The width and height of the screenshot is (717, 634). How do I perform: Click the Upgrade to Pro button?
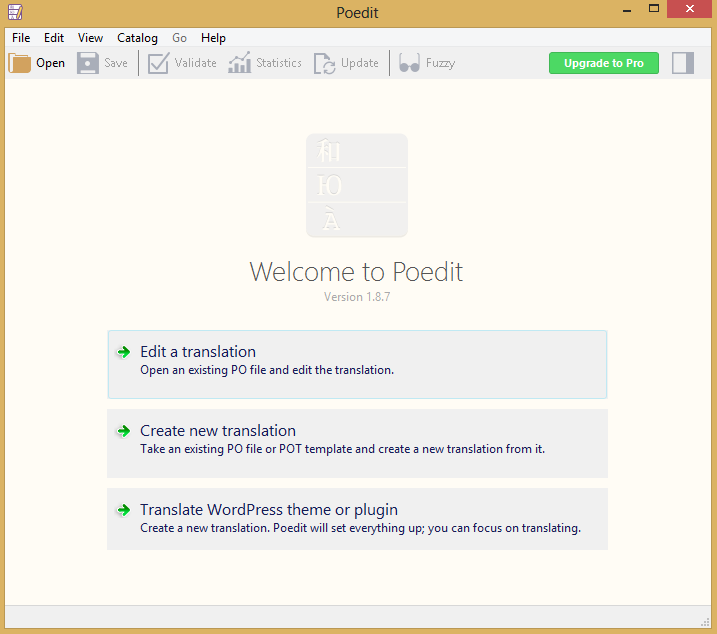click(604, 63)
